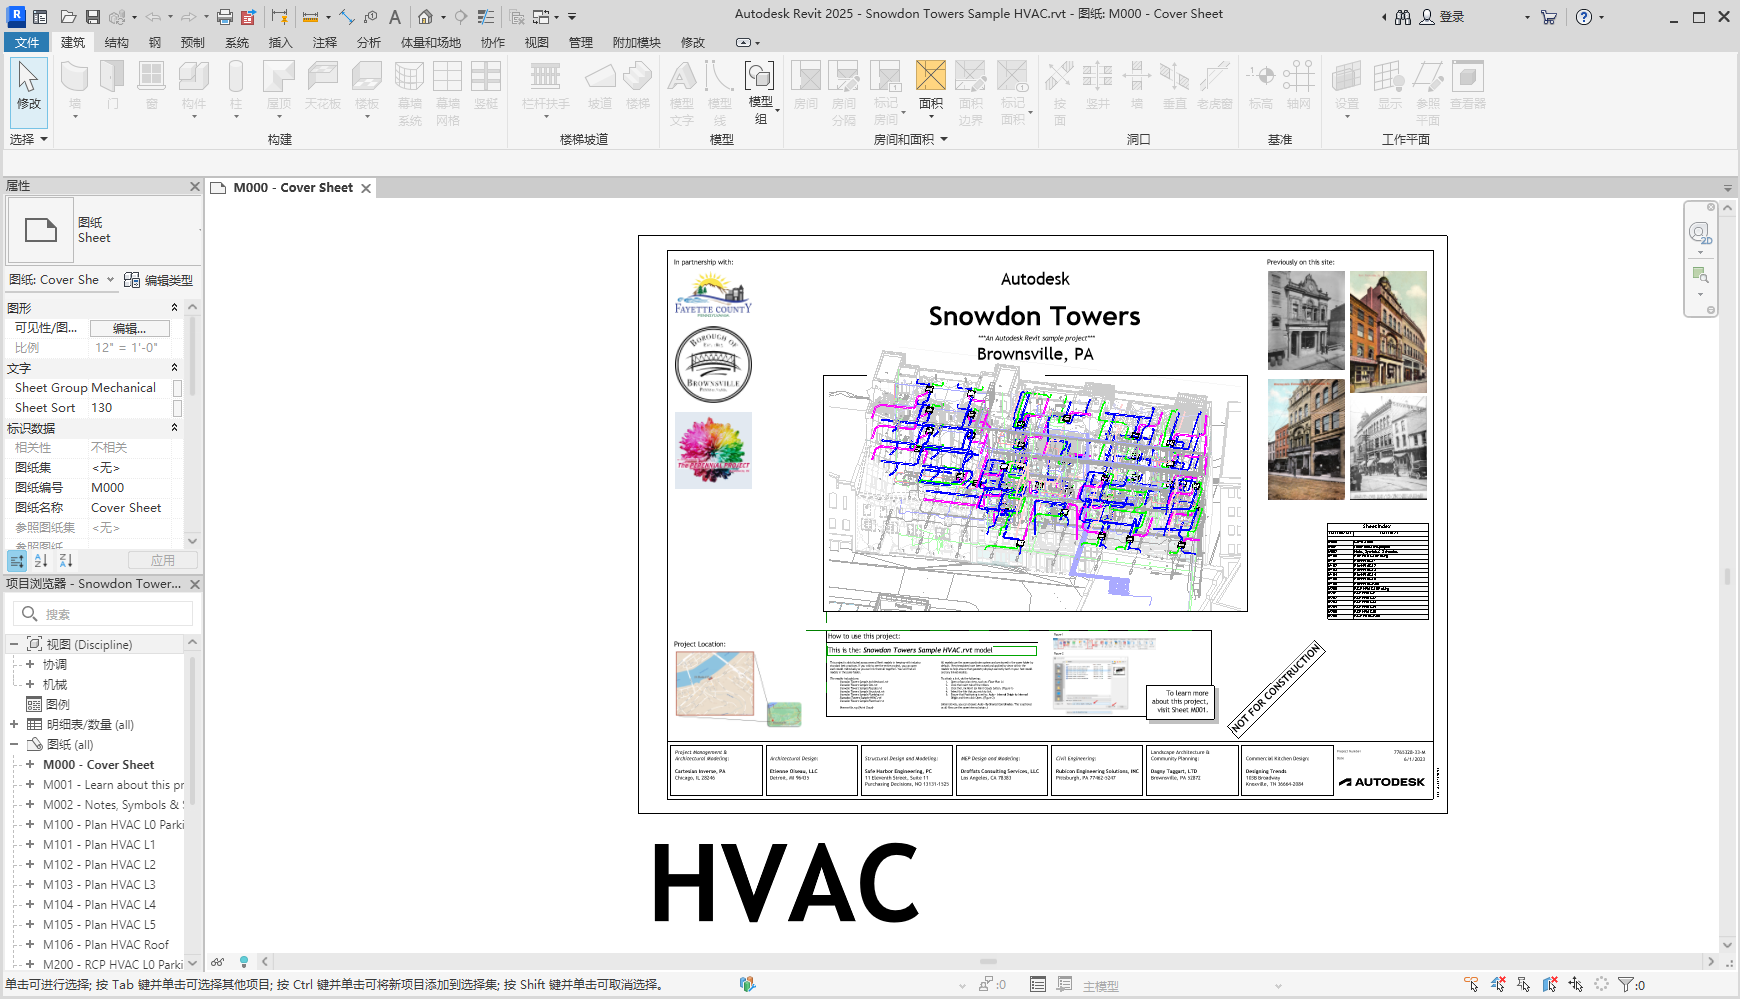1740x999 pixels.
Task: Open the 图纸: Cover Sheet instance dropdown
Action: click(x=62, y=280)
